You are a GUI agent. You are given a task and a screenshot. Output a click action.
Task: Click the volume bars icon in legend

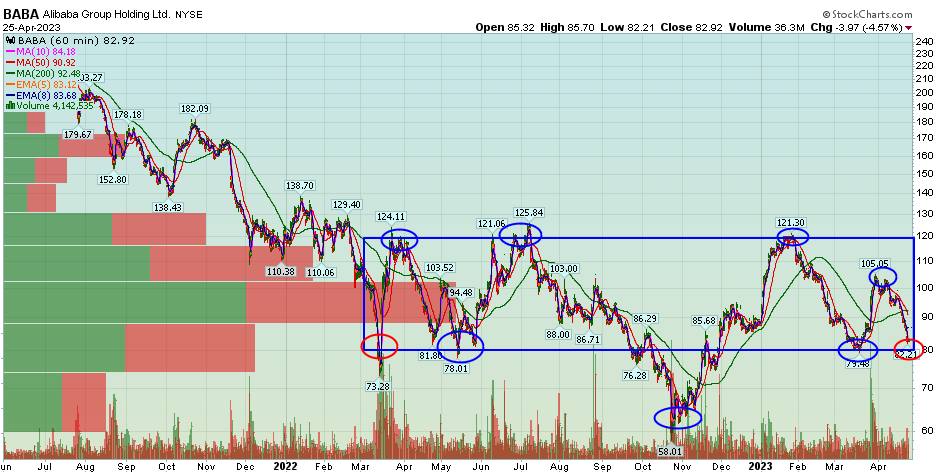pos(9,105)
